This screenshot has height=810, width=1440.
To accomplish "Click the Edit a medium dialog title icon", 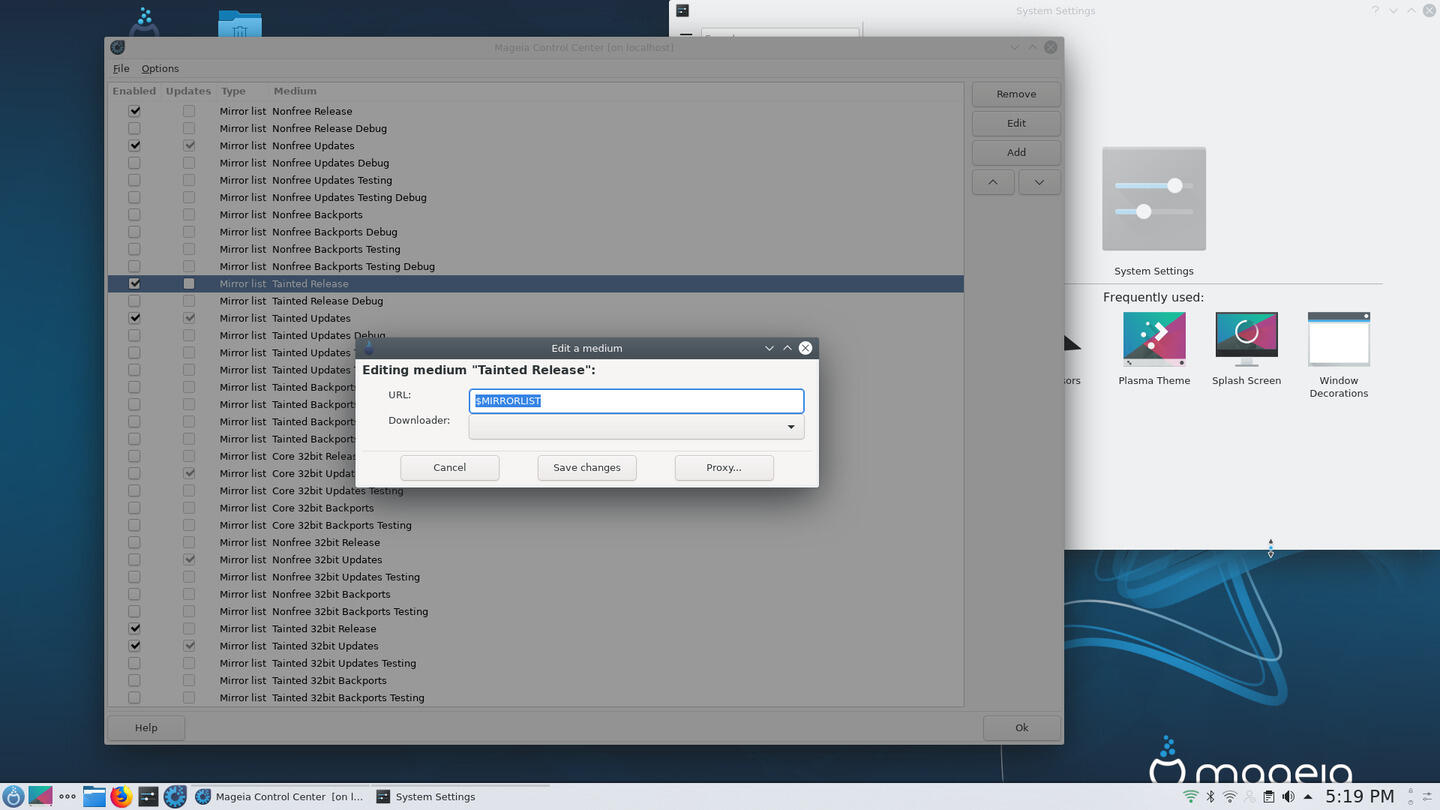I will pyautogui.click(x=368, y=348).
